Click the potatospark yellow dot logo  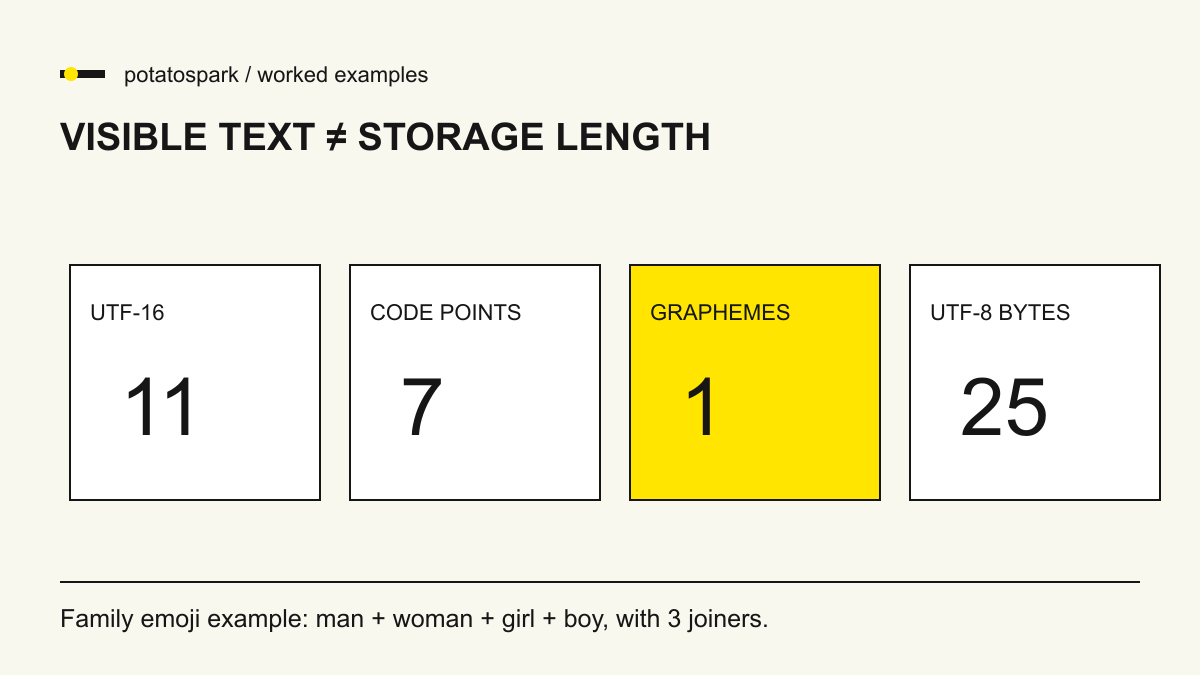click(x=71, y=74)
